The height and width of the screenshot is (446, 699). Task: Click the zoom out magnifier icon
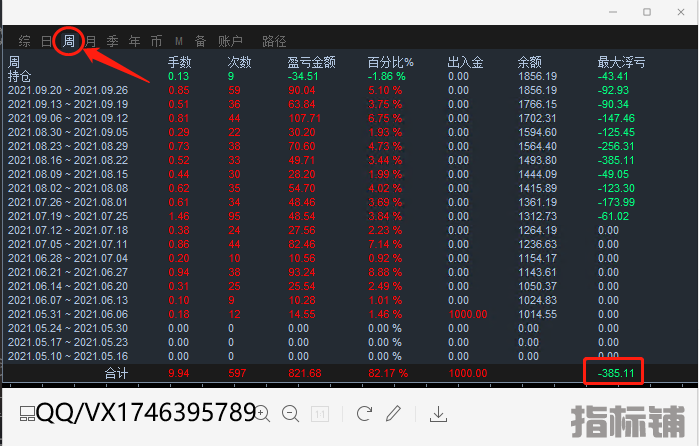click(290, 413)
